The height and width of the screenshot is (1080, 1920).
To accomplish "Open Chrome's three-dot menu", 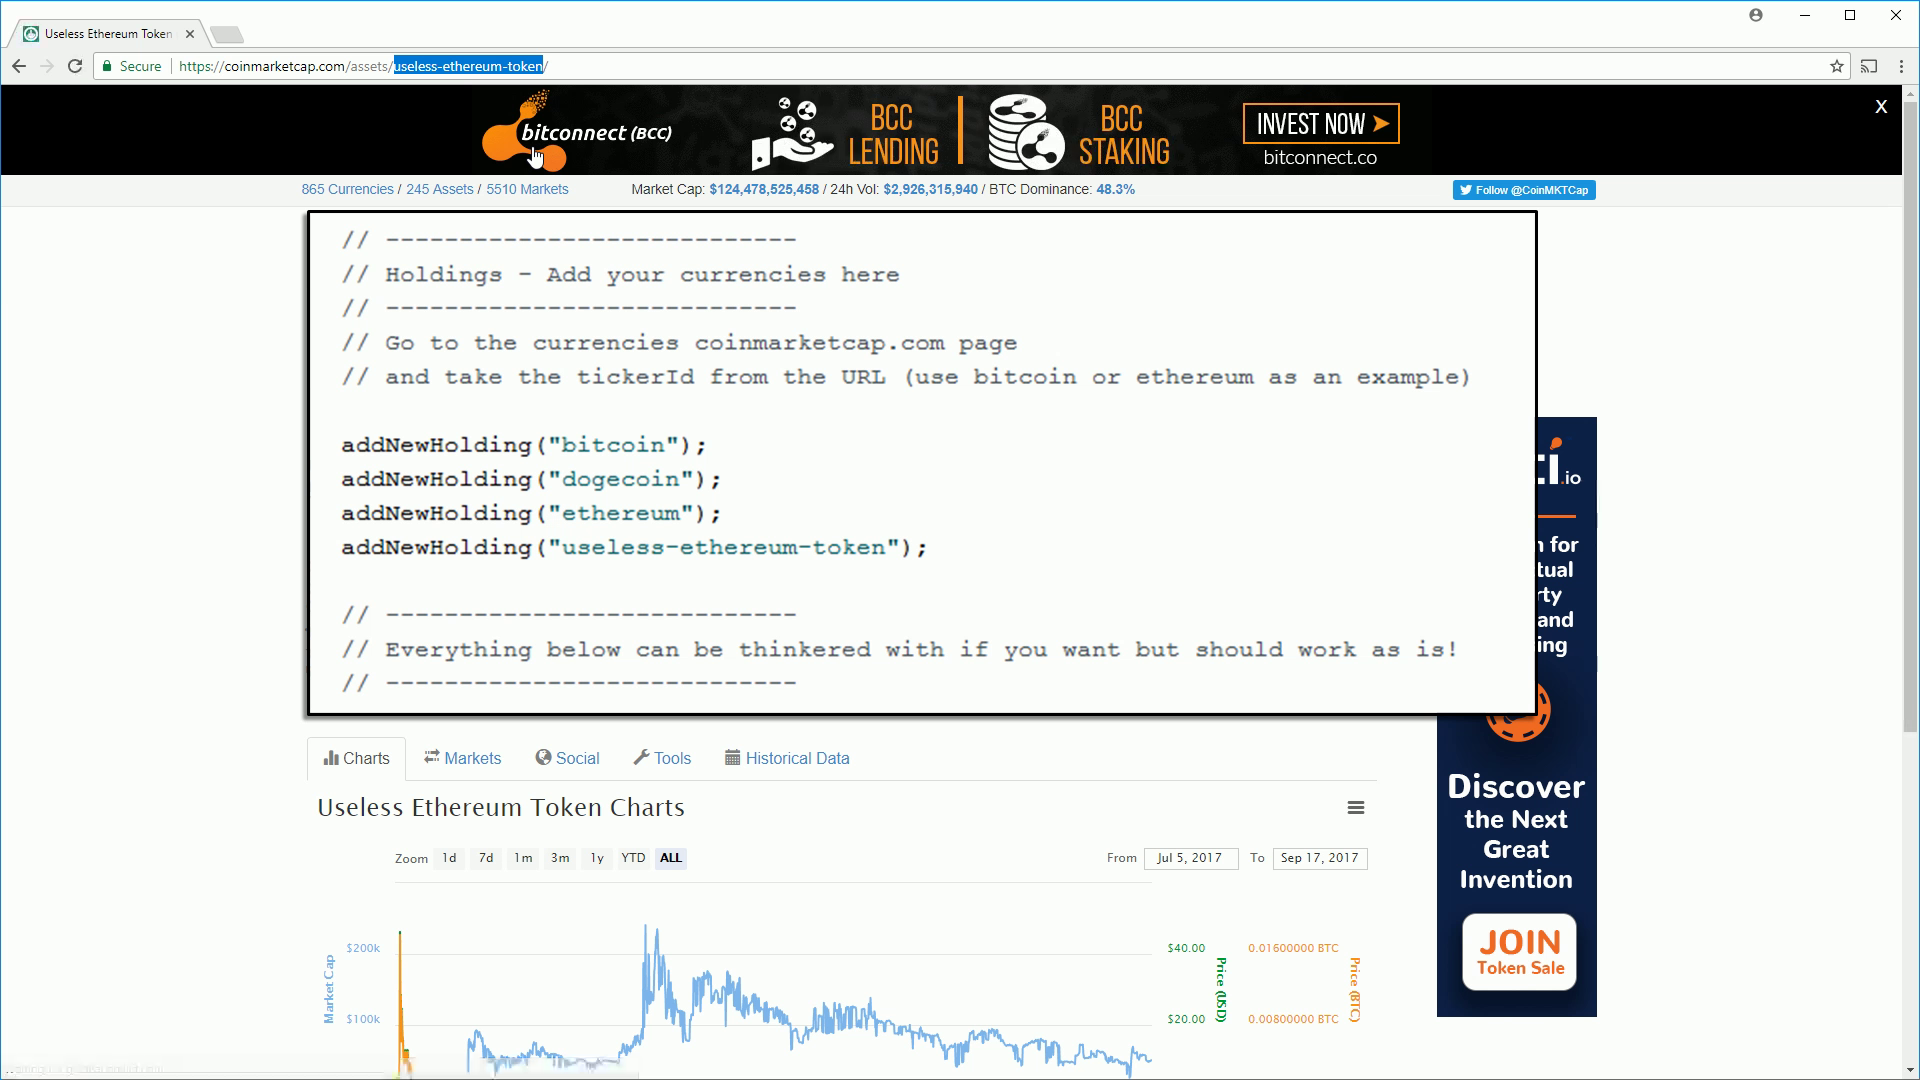I will coord(1899,66).
